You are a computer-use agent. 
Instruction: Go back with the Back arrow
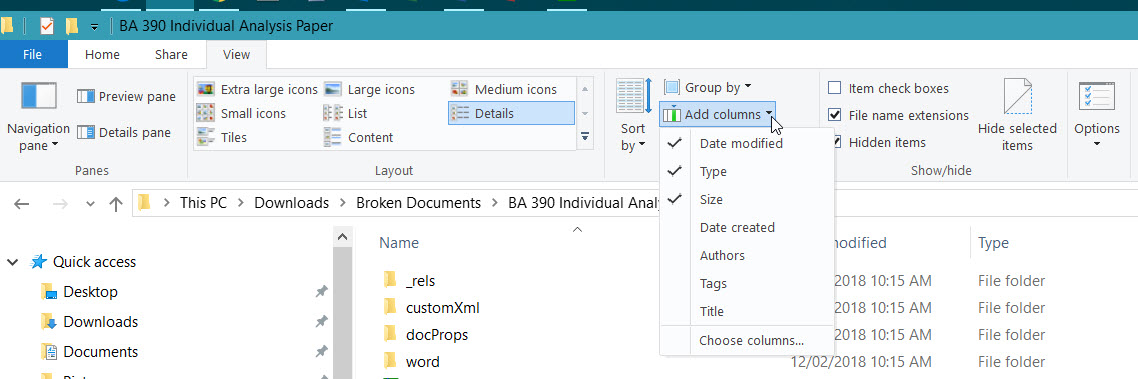click(x=22, y=204)
